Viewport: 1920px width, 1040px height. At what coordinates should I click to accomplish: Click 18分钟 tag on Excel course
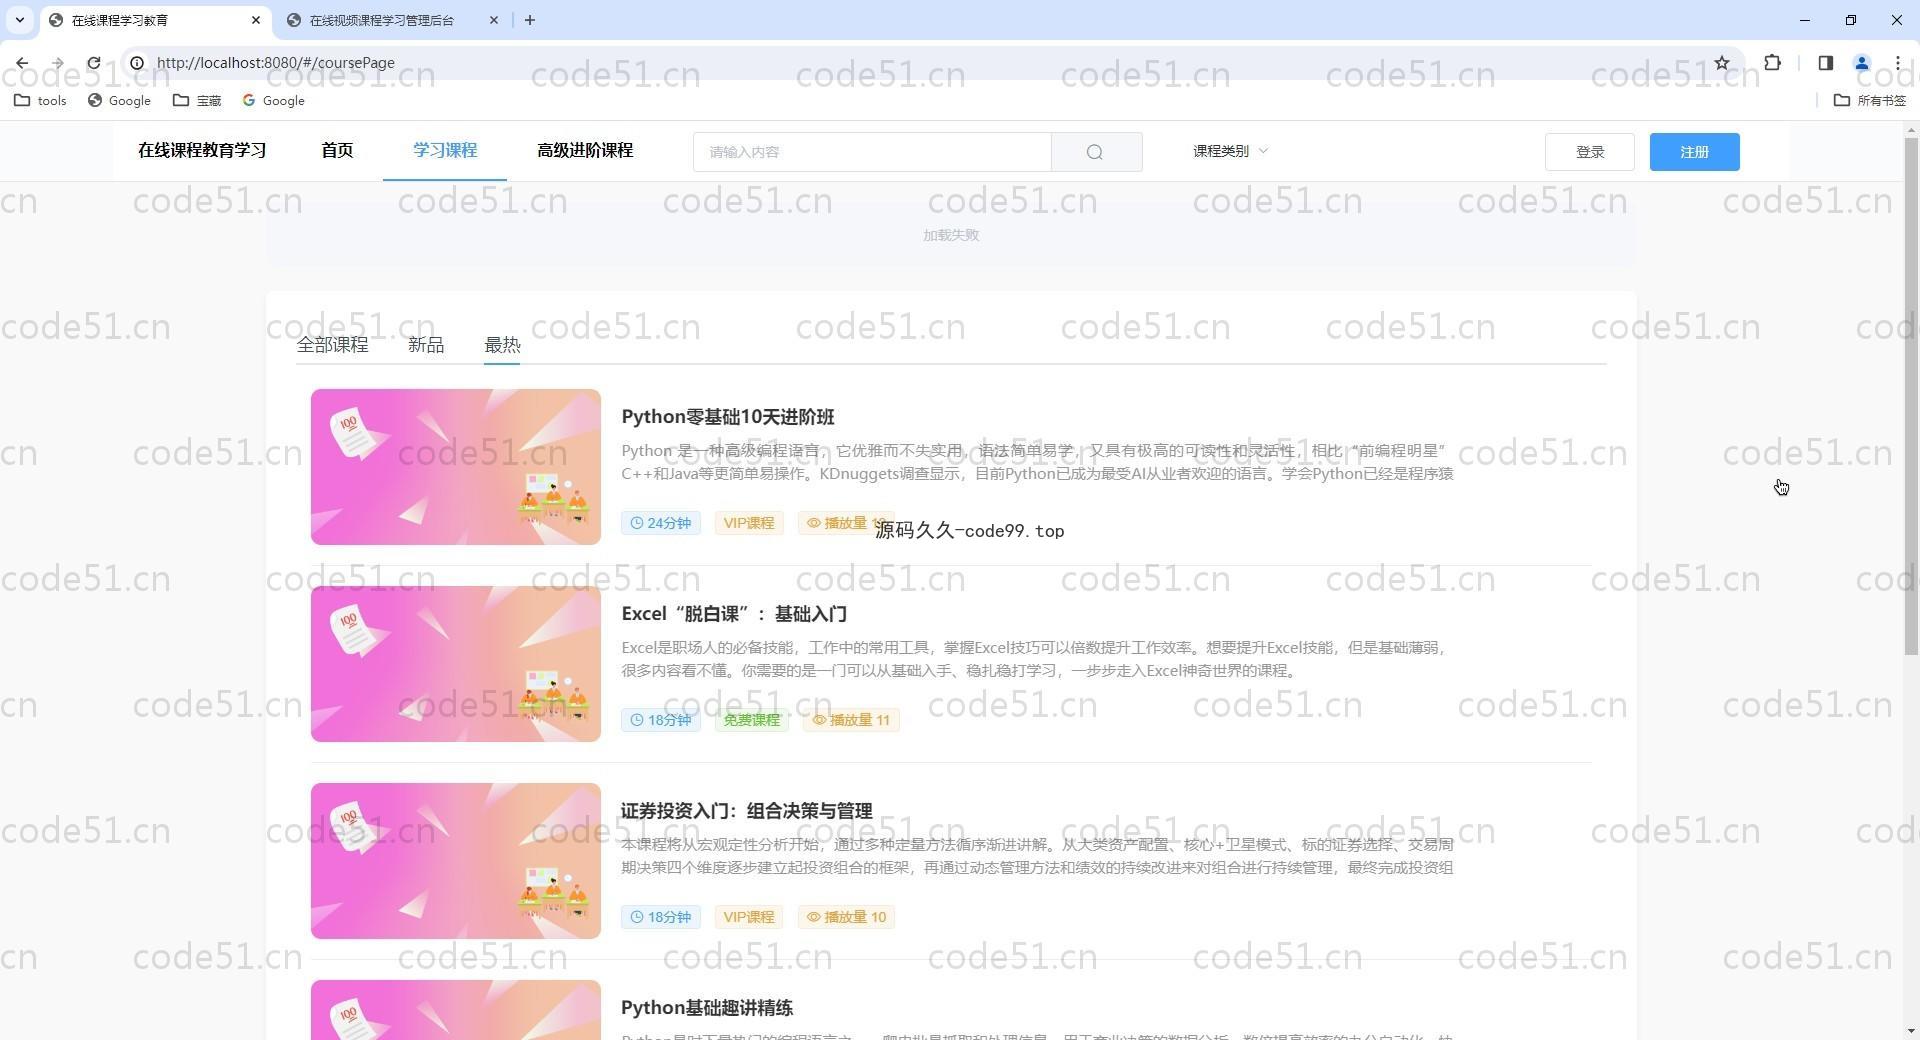pos(661,720)
